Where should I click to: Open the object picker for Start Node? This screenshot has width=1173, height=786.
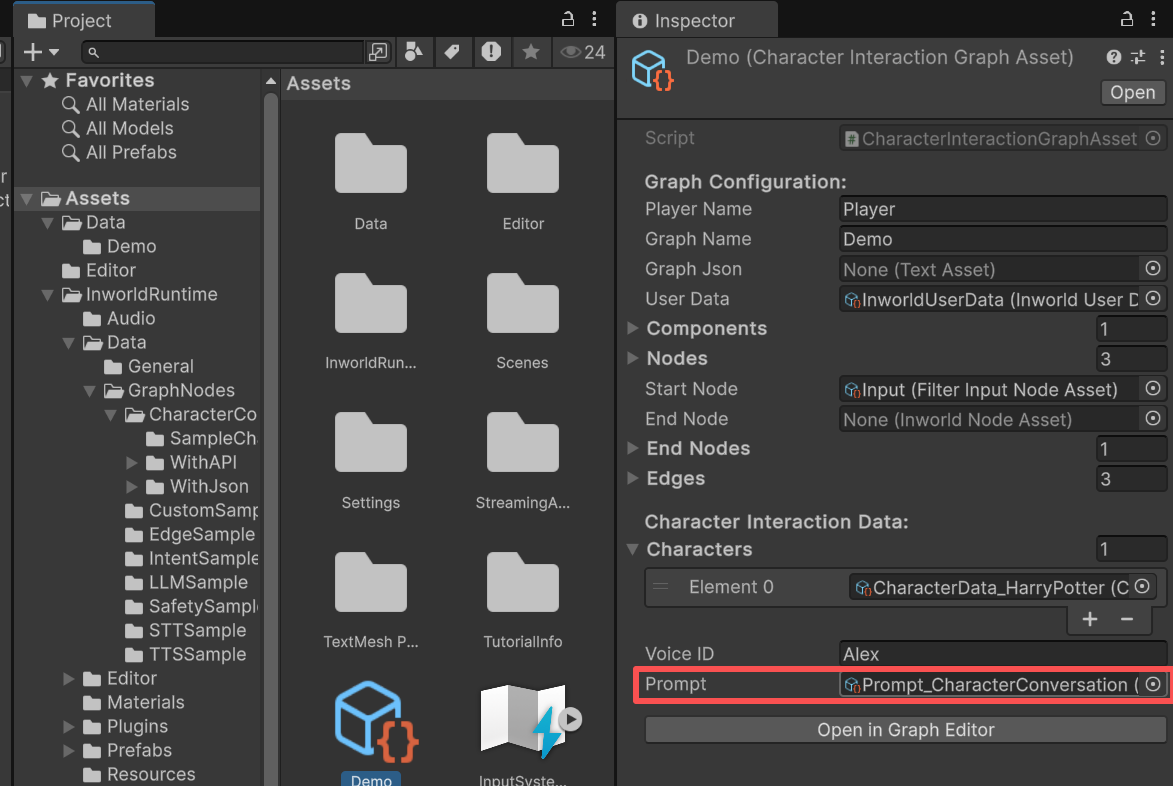click(x=1153, y=388)
